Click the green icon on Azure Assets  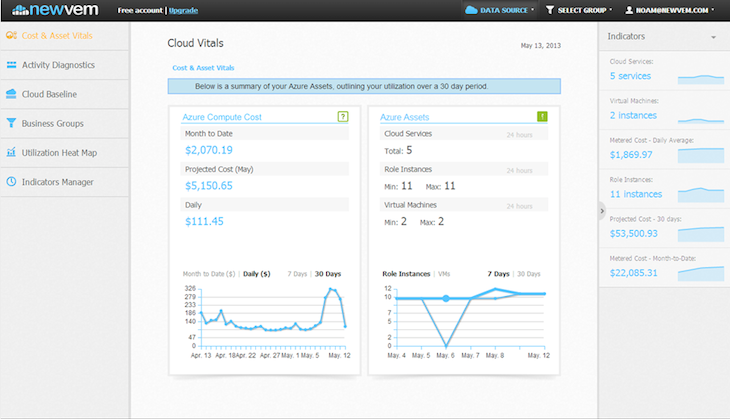(x=542, y=116)
